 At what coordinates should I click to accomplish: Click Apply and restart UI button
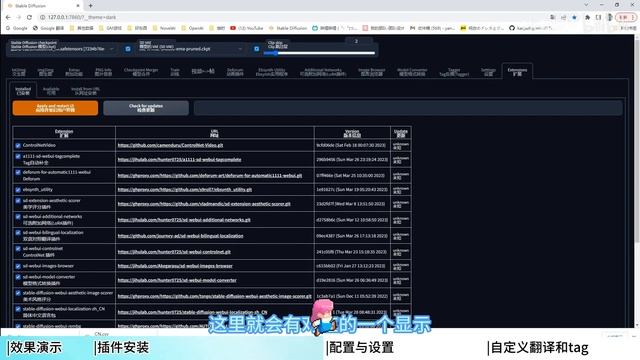tap(55, 108)
